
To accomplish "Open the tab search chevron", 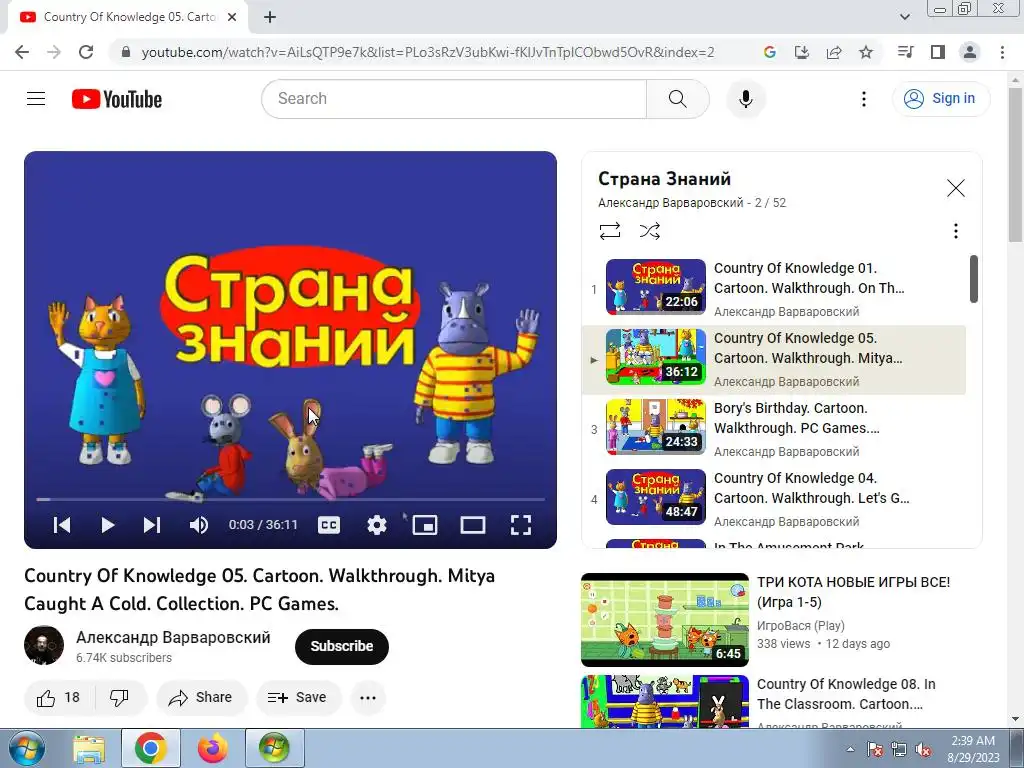I will click(x=904, y=17).
